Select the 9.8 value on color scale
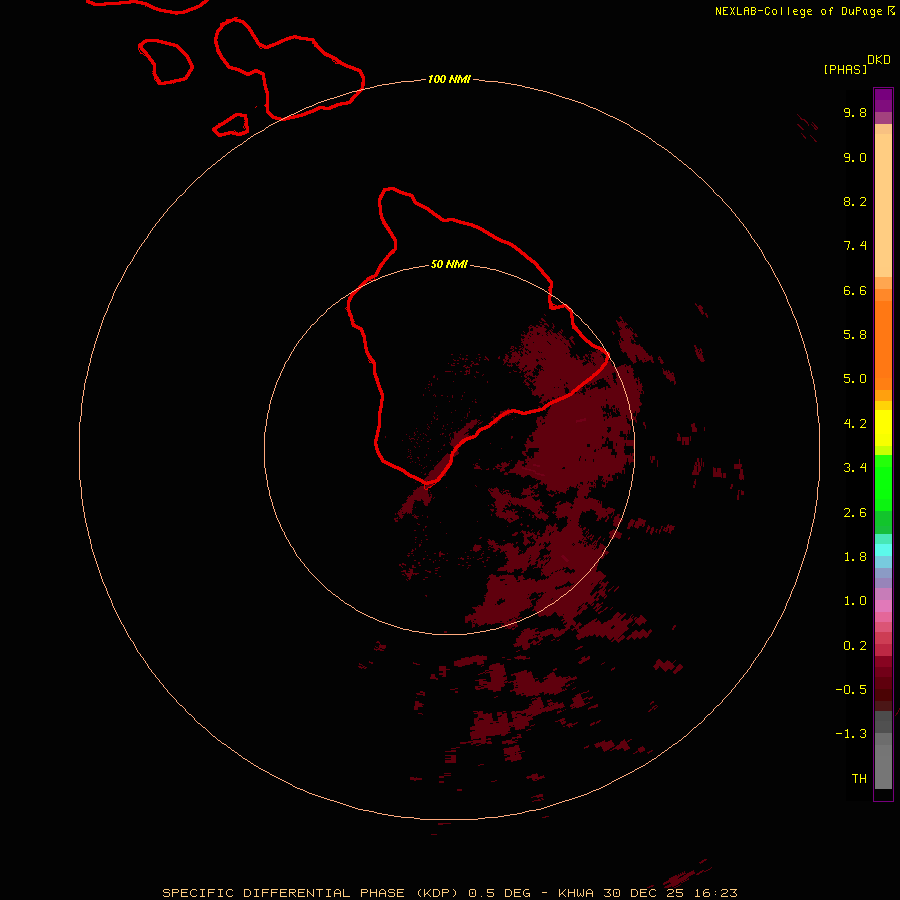Screen dimensions: 900x900 click(855, 112)
